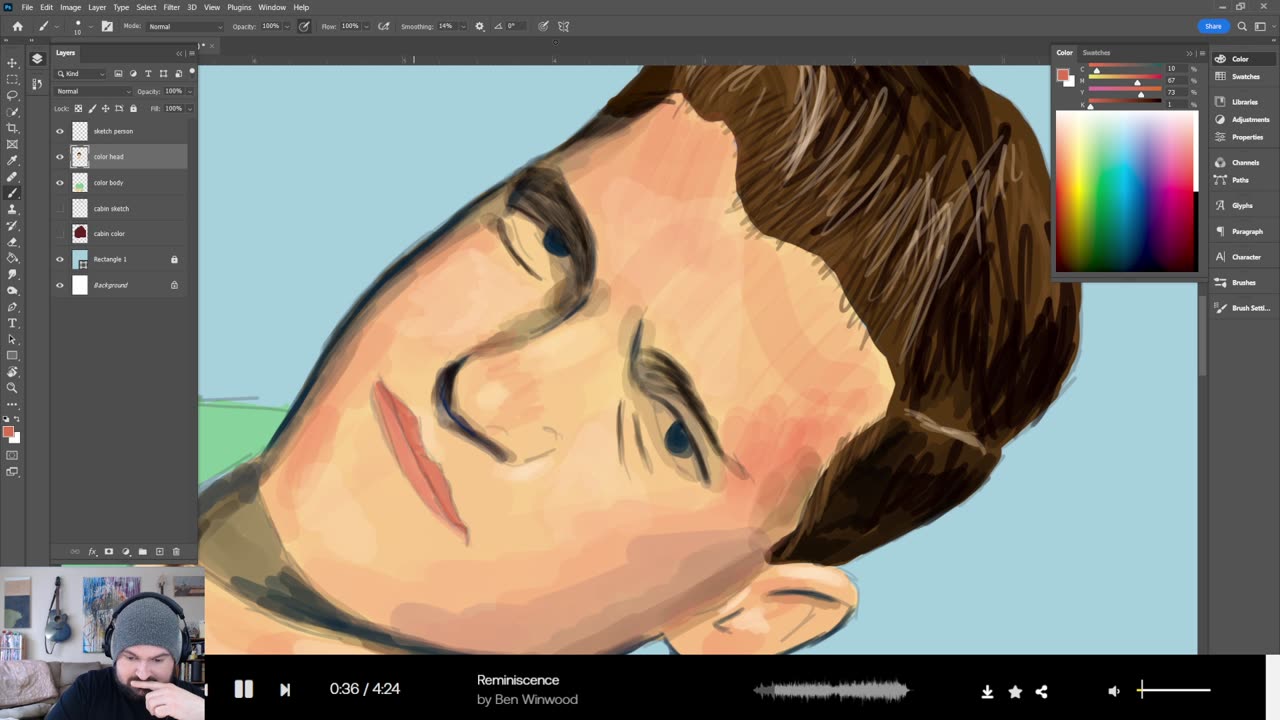Add a layer mask in Layers panel

pos(109,551)
